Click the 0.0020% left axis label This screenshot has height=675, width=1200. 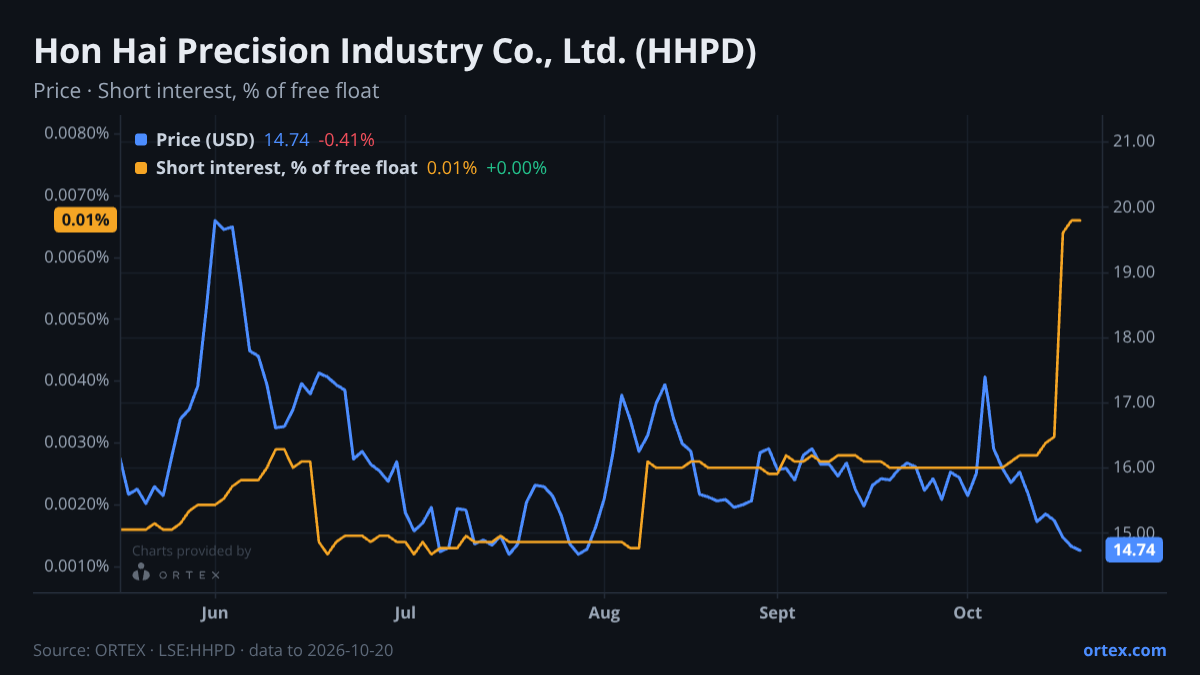[76, 504]
